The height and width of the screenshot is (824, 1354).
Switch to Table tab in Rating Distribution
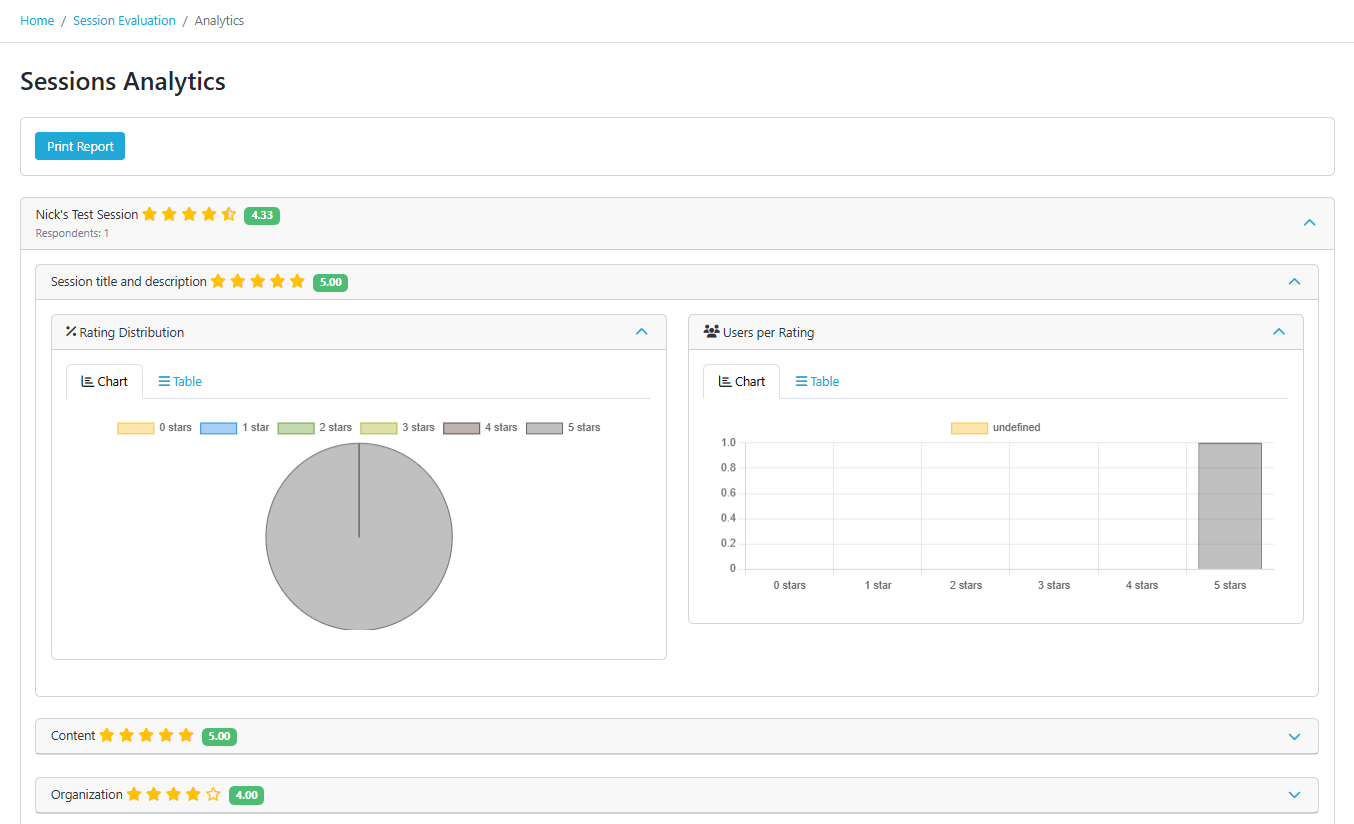pyautogui.click(x=180, y=382)
